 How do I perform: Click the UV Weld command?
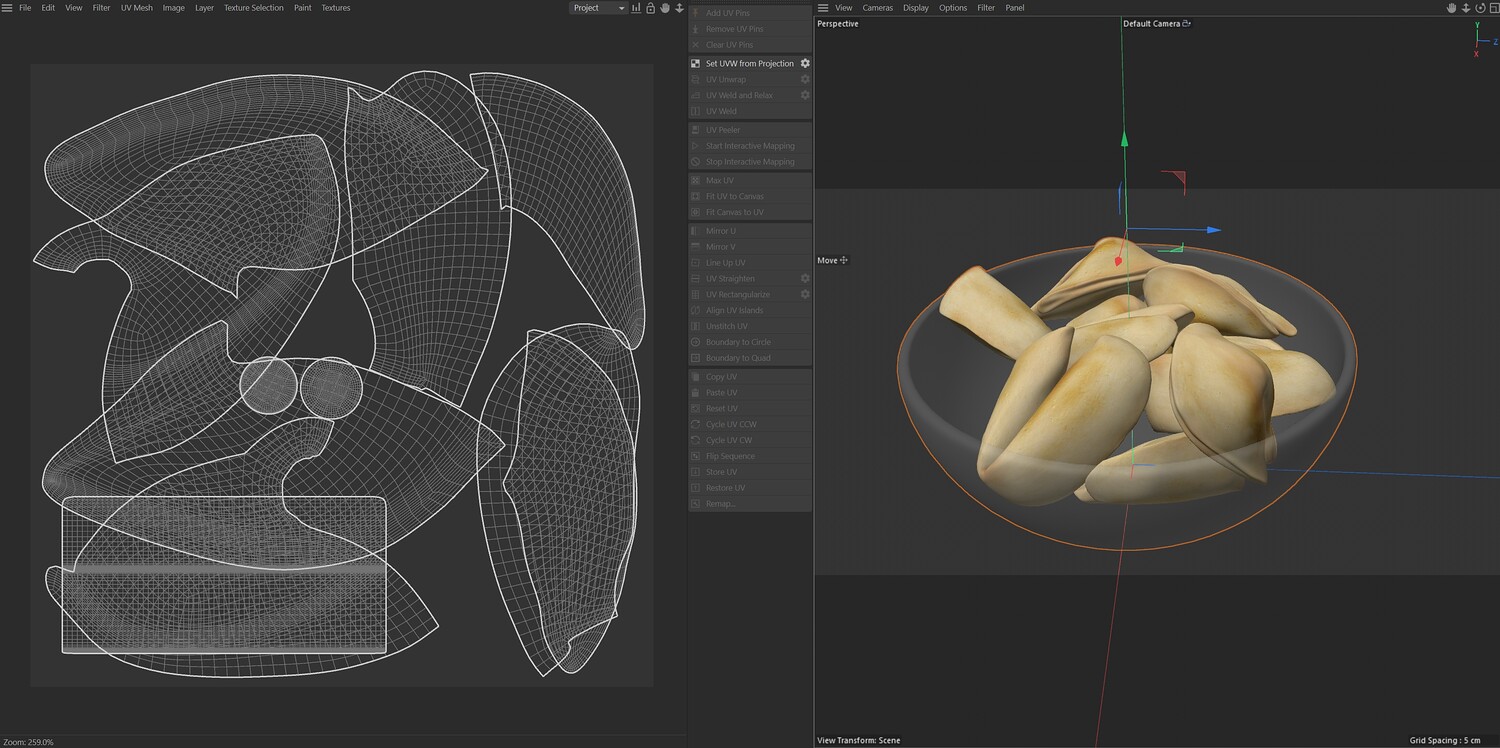[x=750, y=111]
